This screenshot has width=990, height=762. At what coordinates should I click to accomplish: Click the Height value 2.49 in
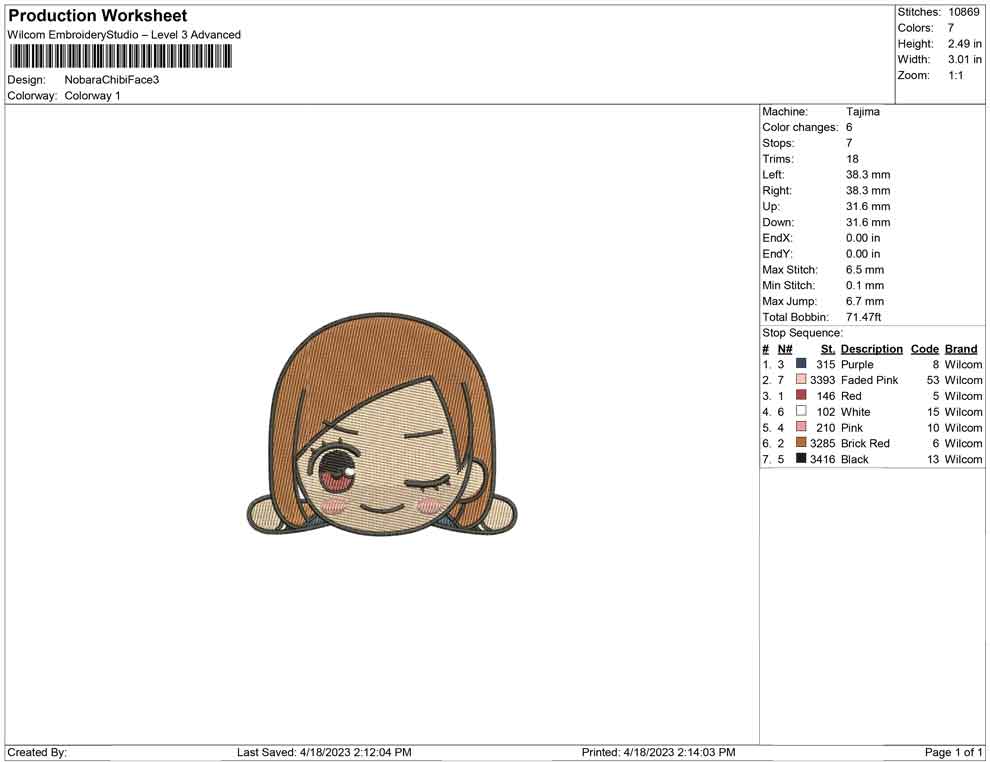point(964,44)
